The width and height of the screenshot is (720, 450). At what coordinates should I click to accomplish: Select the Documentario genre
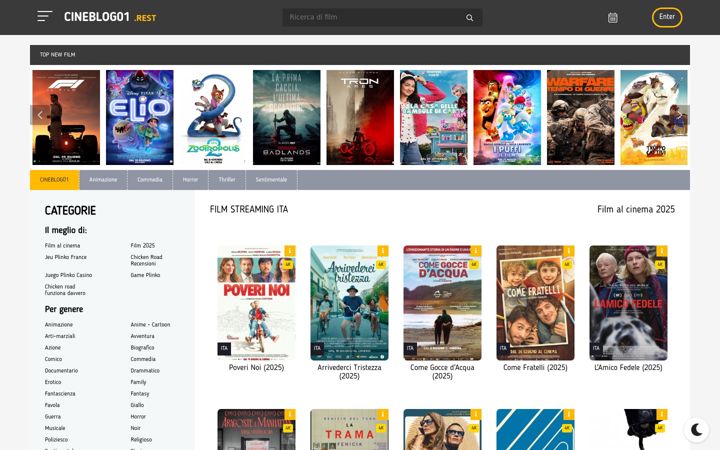coord(62,371)
